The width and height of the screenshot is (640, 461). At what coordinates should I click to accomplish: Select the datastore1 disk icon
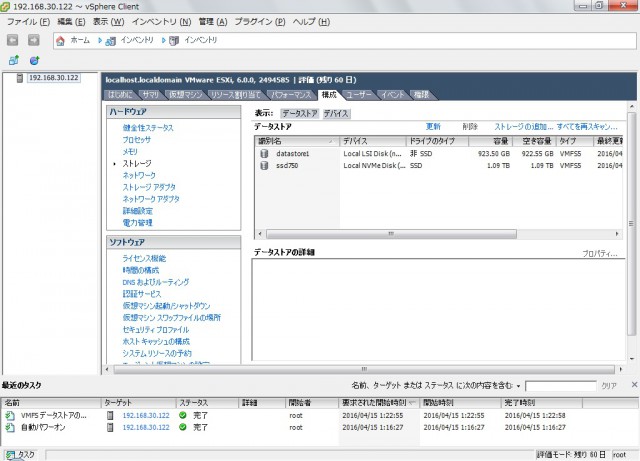265,153
